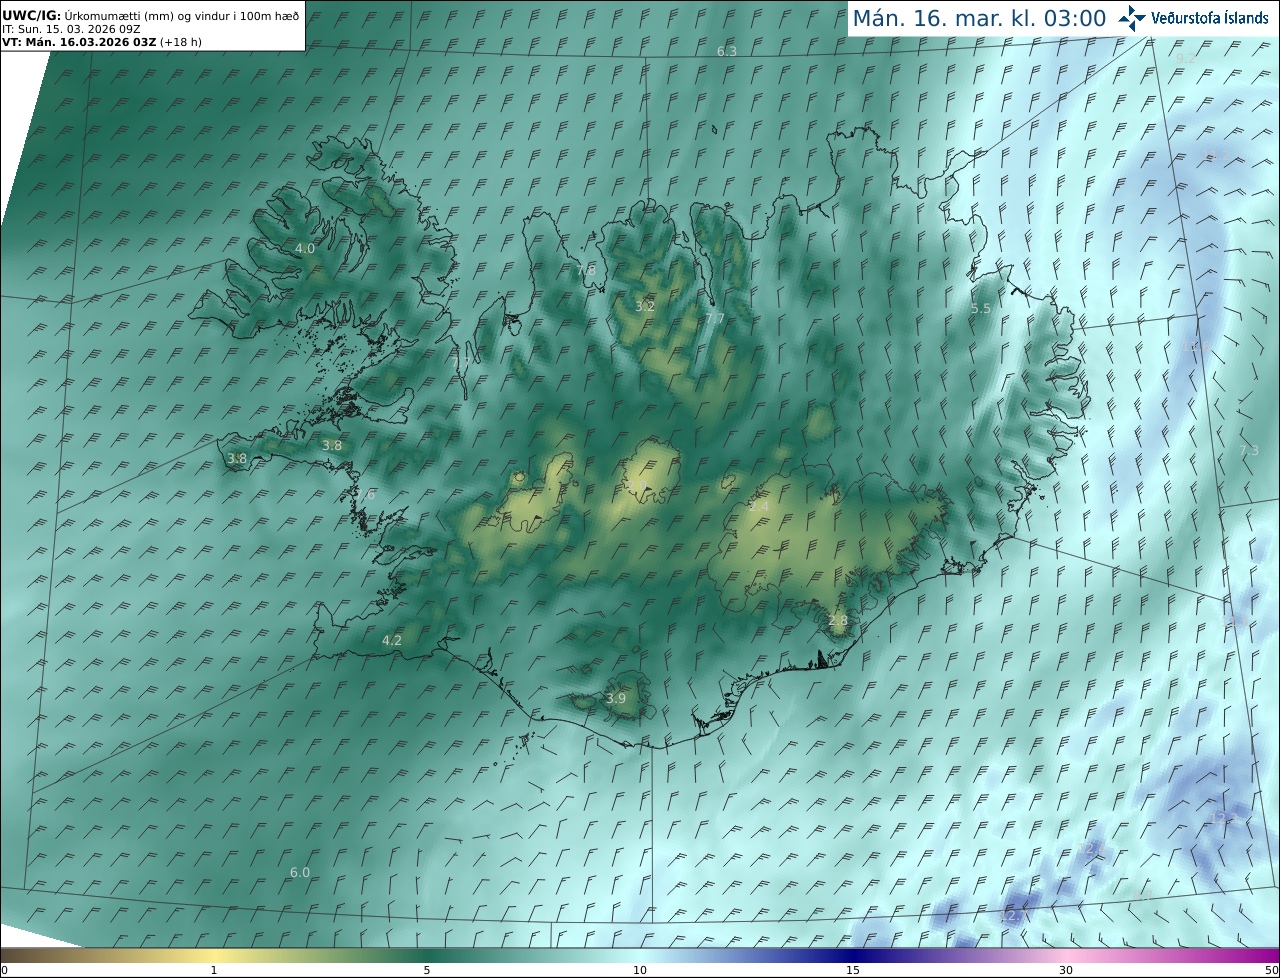The height and width of the screenshot is (978, 1280).
Task: Click the 0 tick on the colour scale
Action: pos(4,970)
